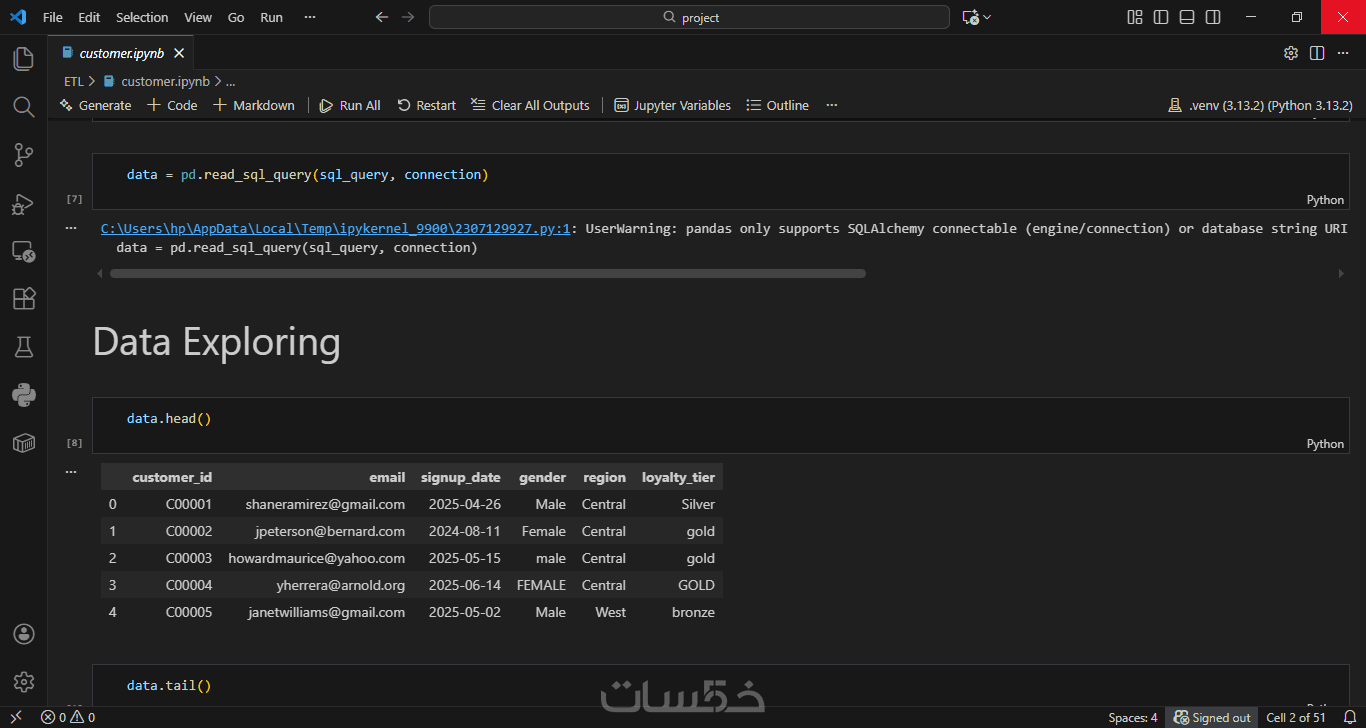The height and width of the screenshot is (728, 1366).
Task: Open the notebook Outline
Action: coord(777,105)
